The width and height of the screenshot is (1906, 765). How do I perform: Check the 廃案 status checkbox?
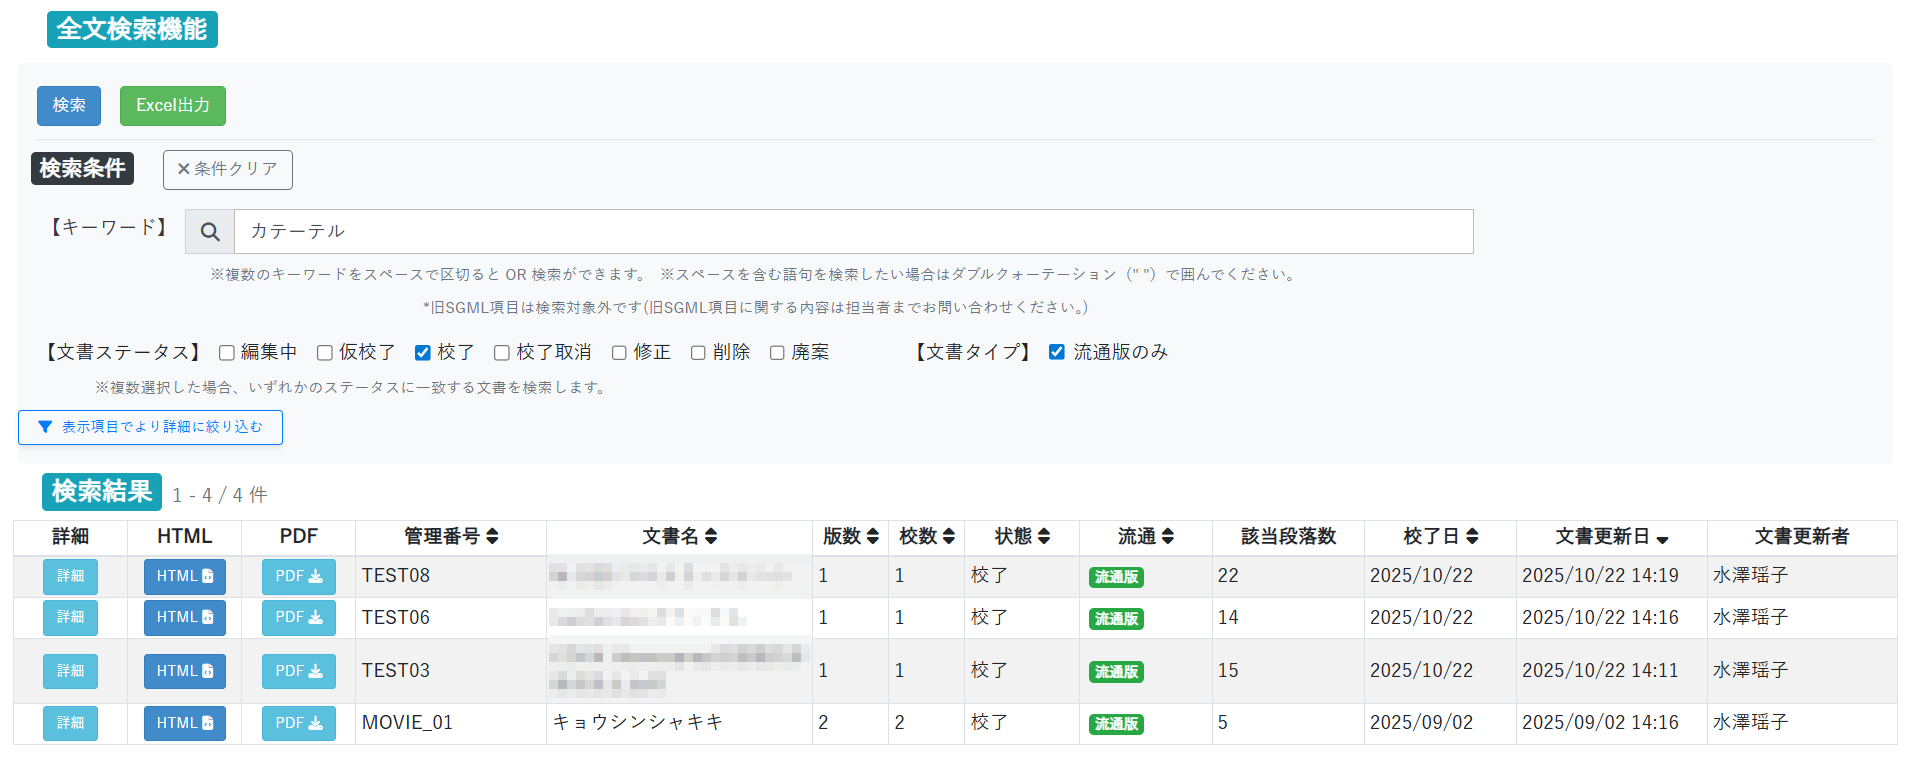click(x=777, y=353)
